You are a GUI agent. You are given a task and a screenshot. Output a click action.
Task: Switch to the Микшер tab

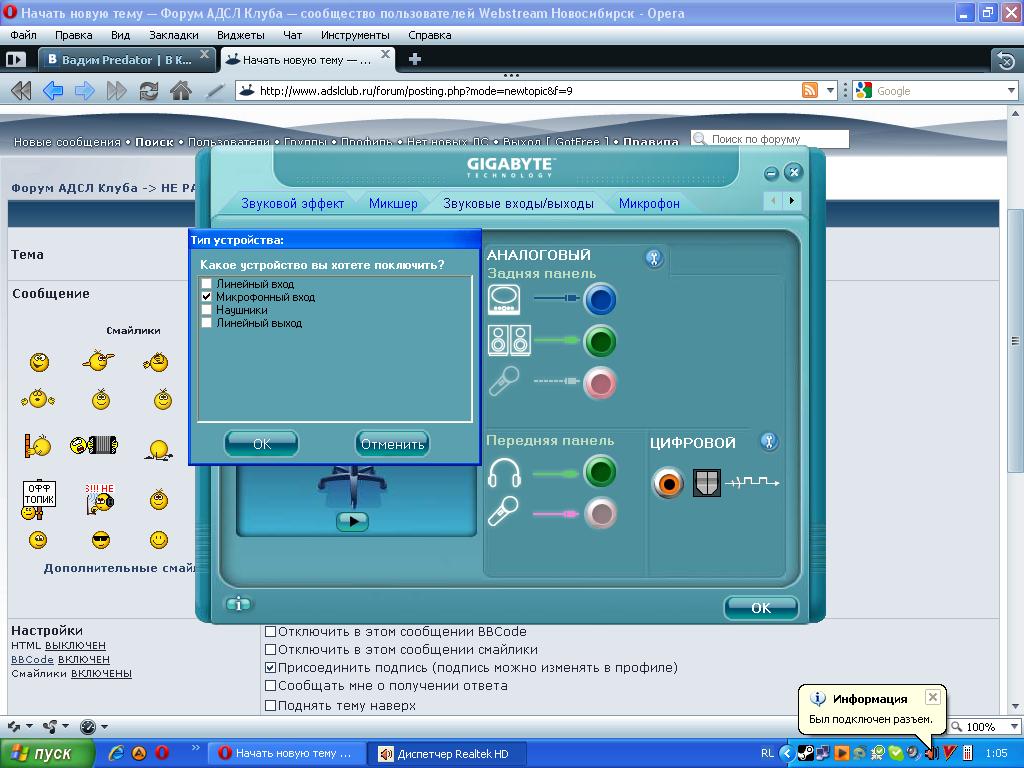pyautogui.click(x=393, y=203)
